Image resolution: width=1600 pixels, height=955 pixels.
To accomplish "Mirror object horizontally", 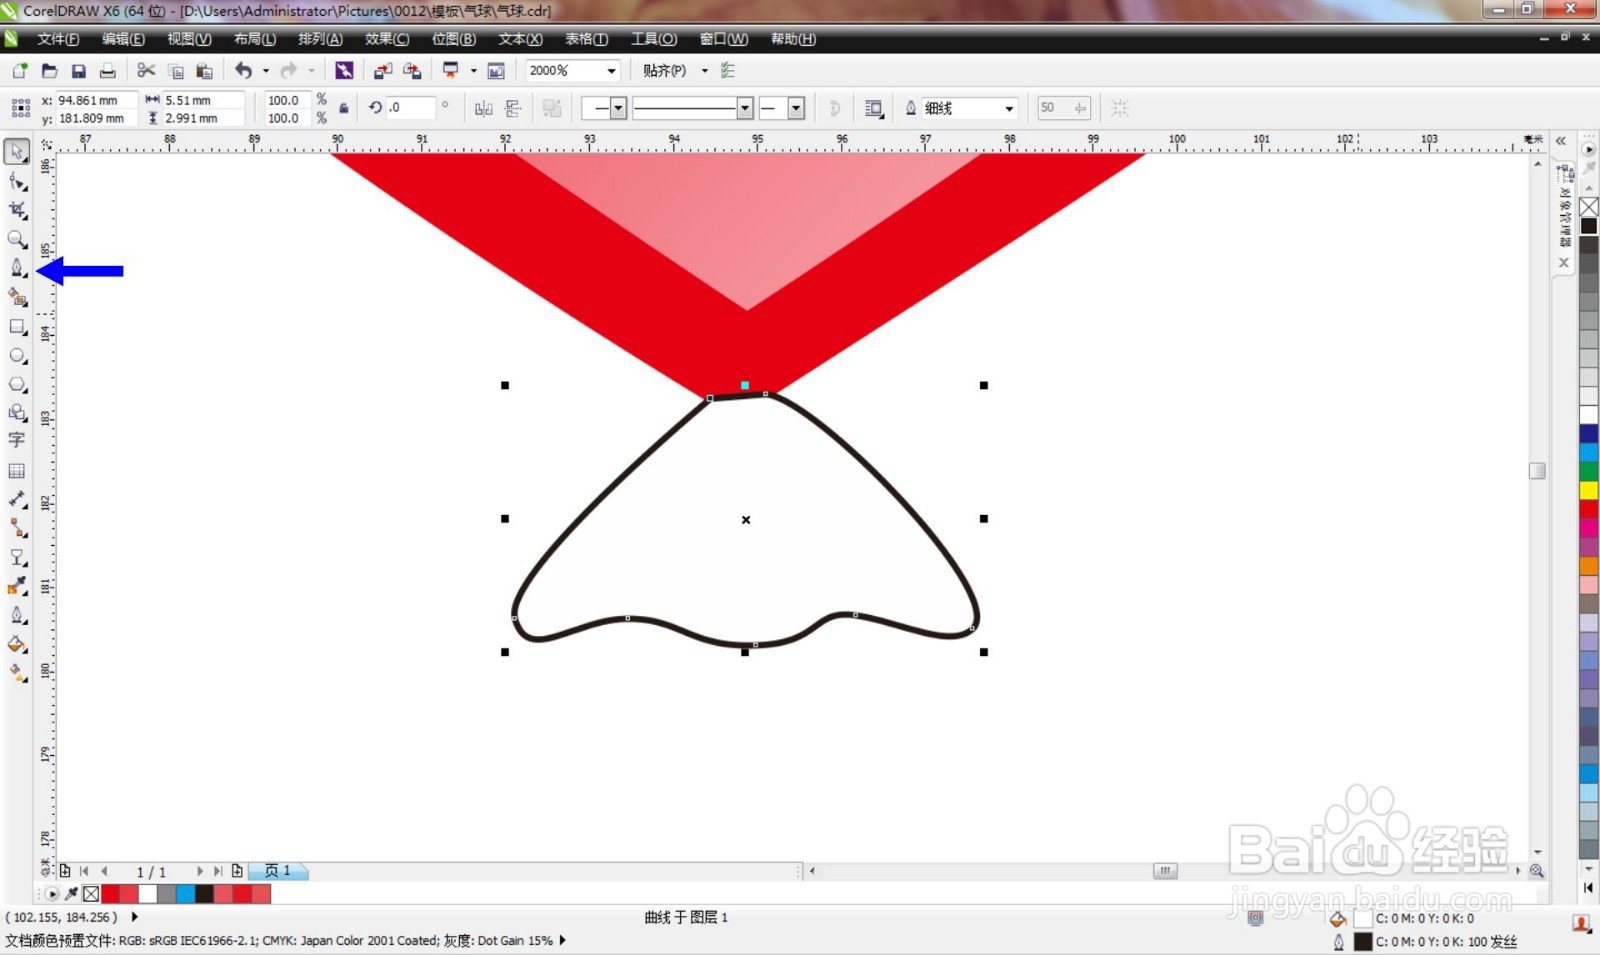I will pos(484,108).
